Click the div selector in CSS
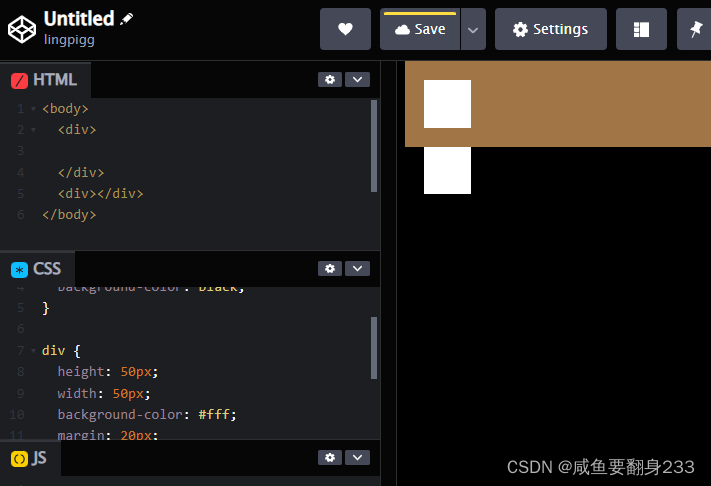The image size is (711, 486). pos(54,350)
